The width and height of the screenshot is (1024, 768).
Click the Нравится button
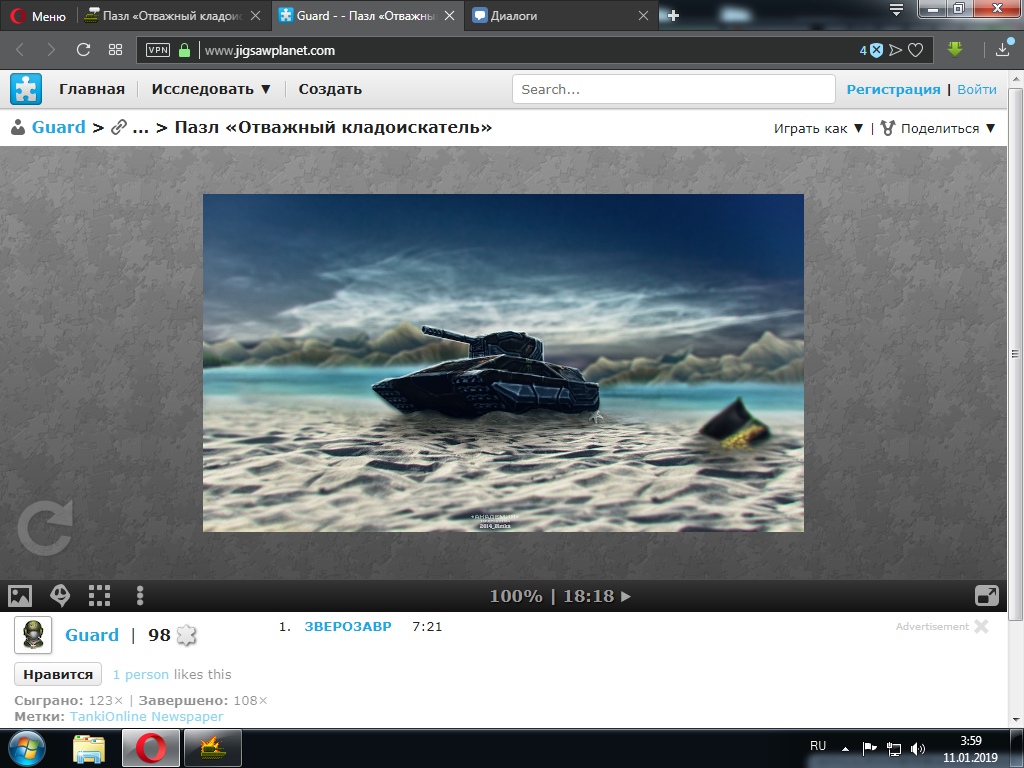[x=58, y=674]
